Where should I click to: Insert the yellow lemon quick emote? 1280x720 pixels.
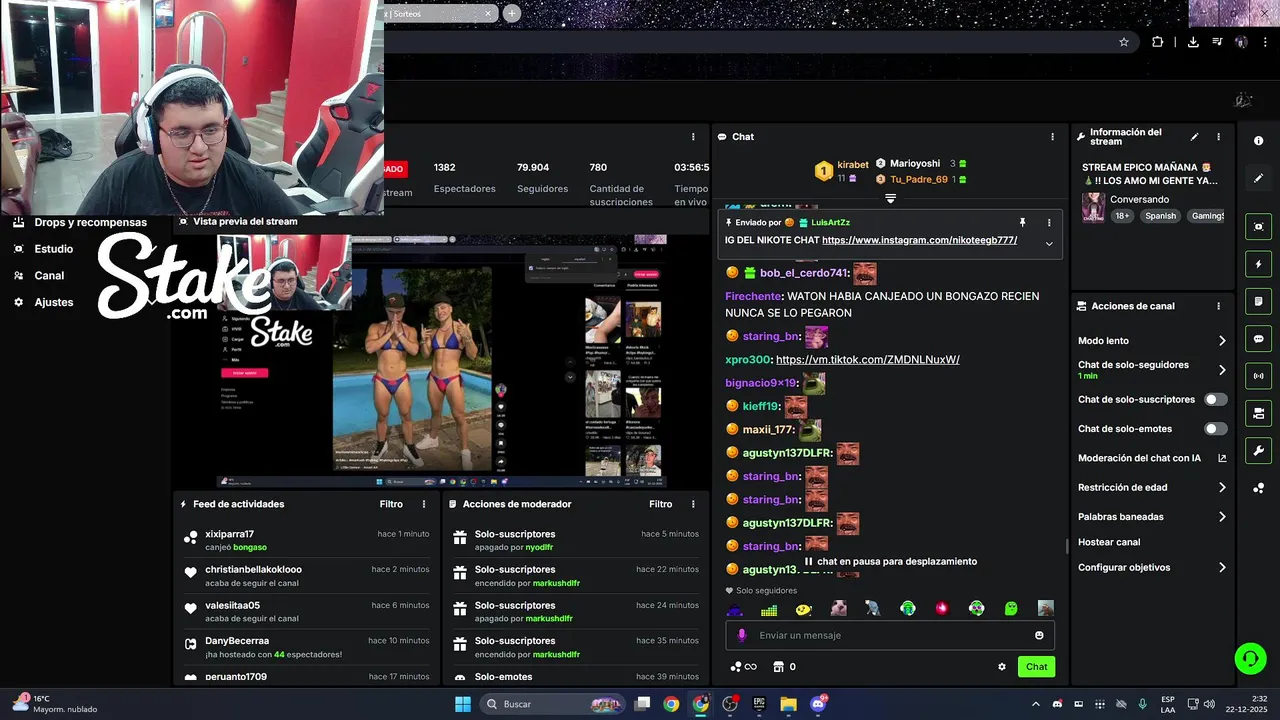(804, 608)
